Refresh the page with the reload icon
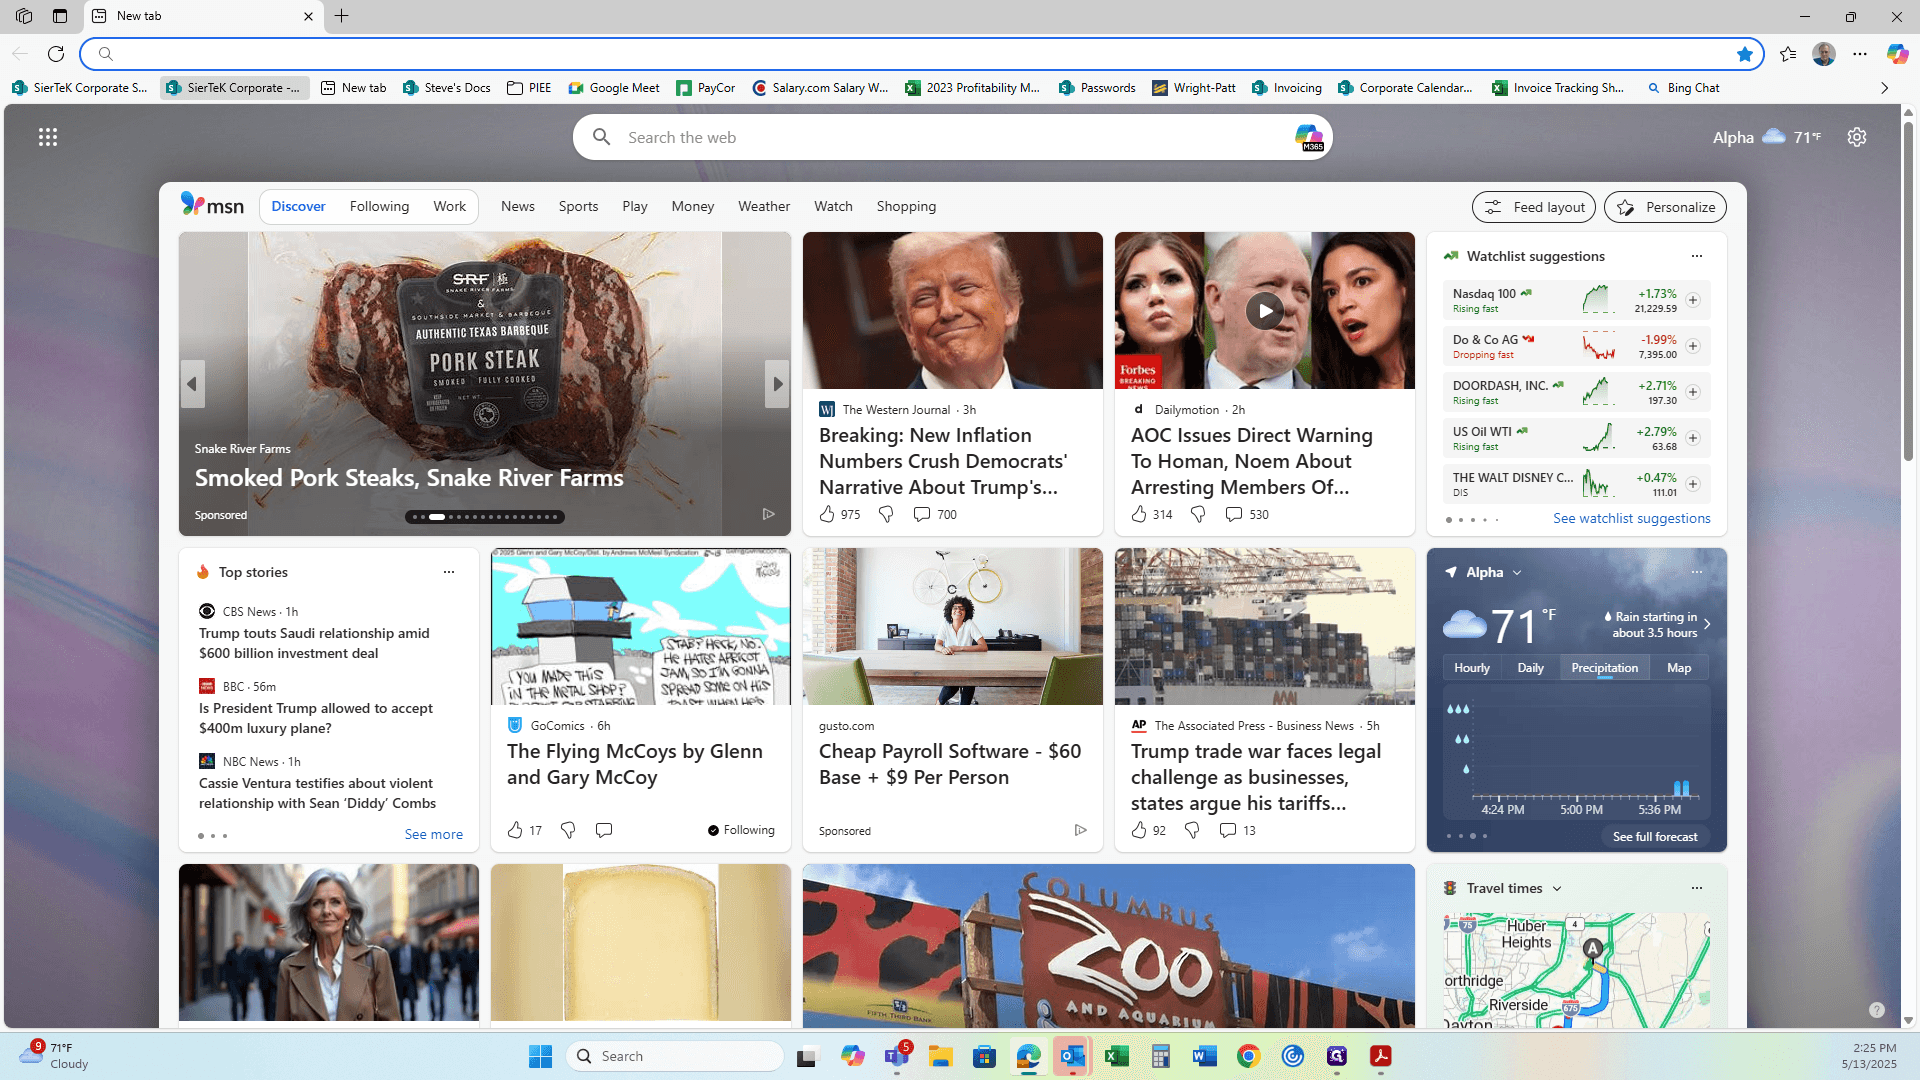The image size is (1920, 1080). point(56,54)
